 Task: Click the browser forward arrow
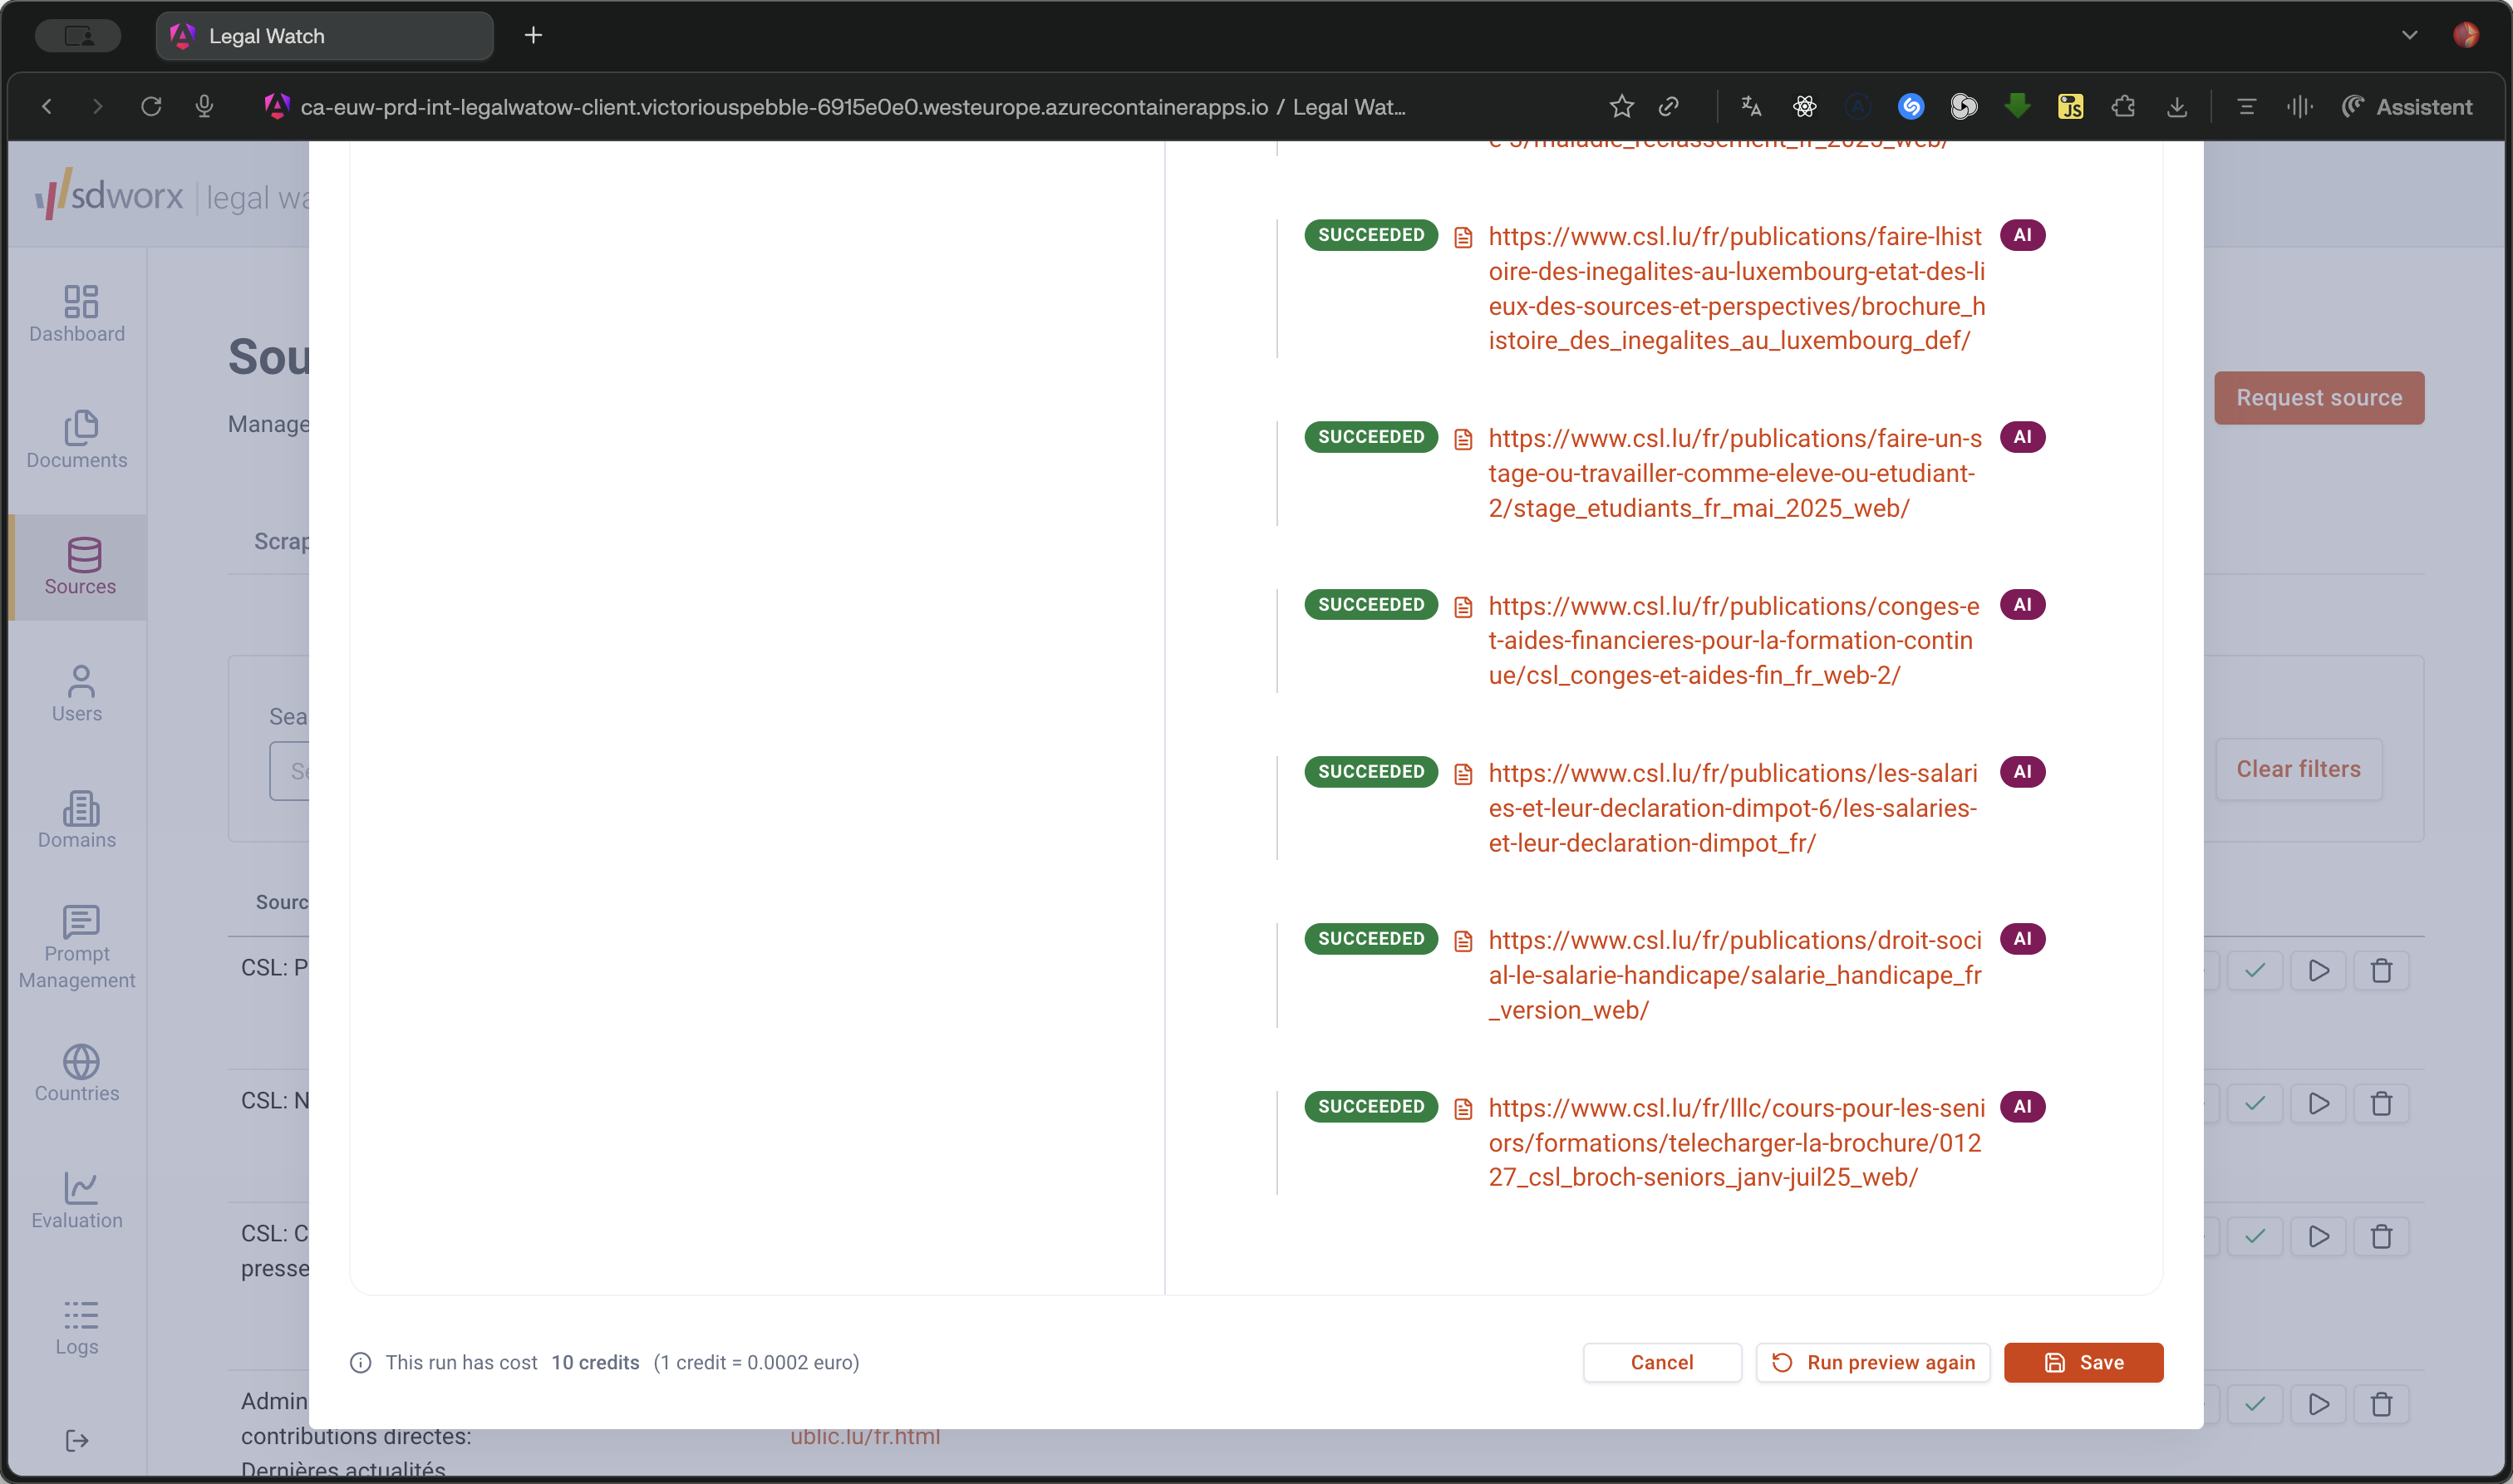coord(97,106)
